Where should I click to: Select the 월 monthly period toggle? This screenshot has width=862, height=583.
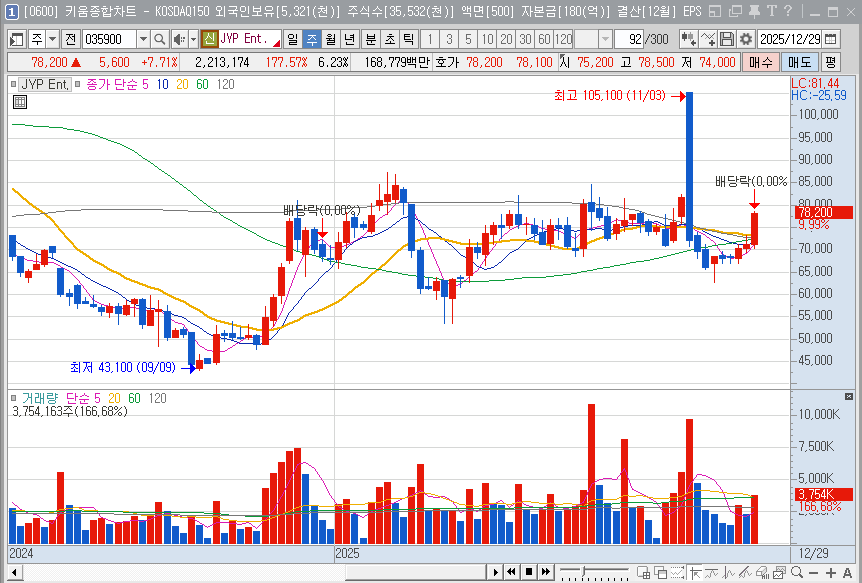click(x=330, y=39)
